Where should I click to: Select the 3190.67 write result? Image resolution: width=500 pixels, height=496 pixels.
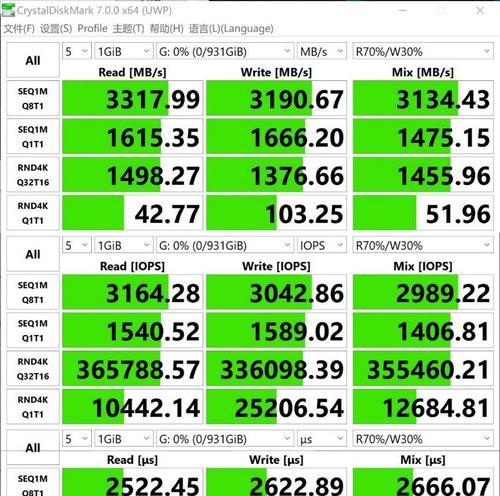pos(276,99)
